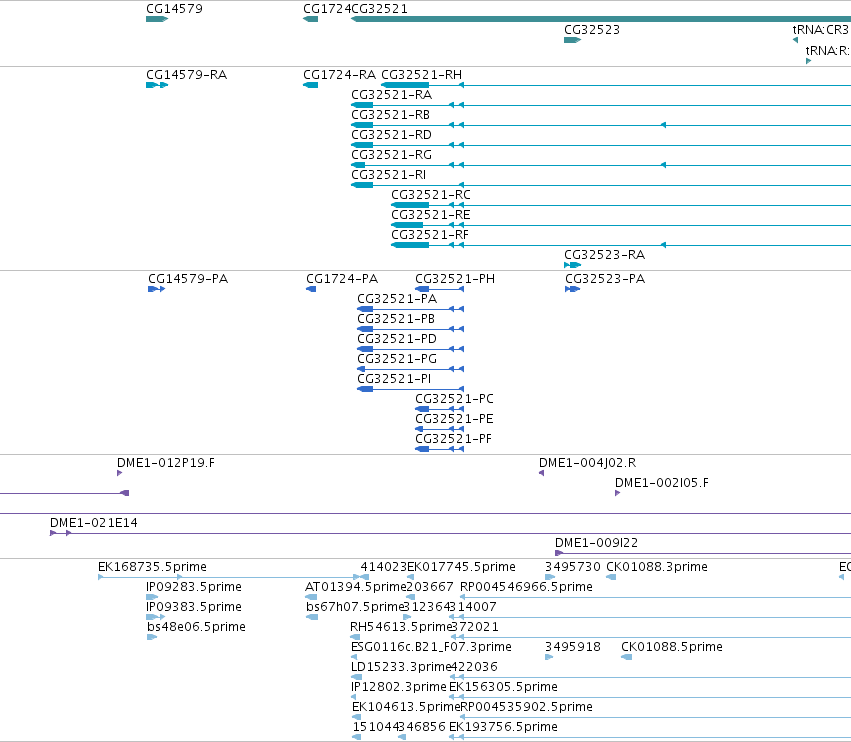Click the CG32521-PH protein label
Screen dimensions: 851x742
pos(455,279)
